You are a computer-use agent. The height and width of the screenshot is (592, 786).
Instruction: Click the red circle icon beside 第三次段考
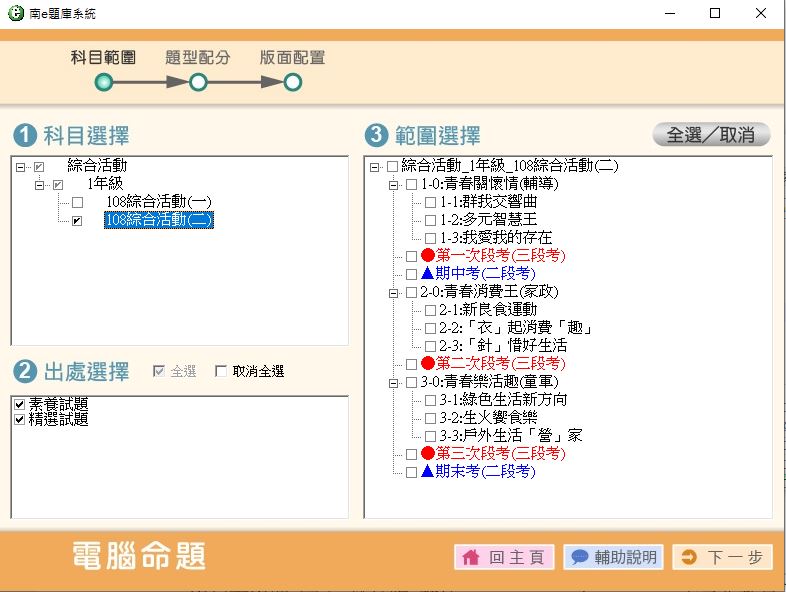[428, 454]
